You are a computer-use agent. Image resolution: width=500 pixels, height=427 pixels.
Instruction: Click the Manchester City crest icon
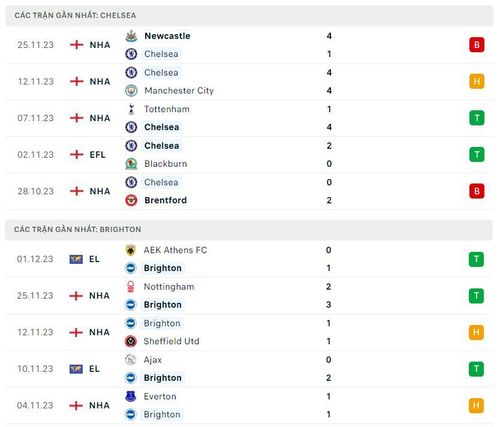(x=131, y=90)
